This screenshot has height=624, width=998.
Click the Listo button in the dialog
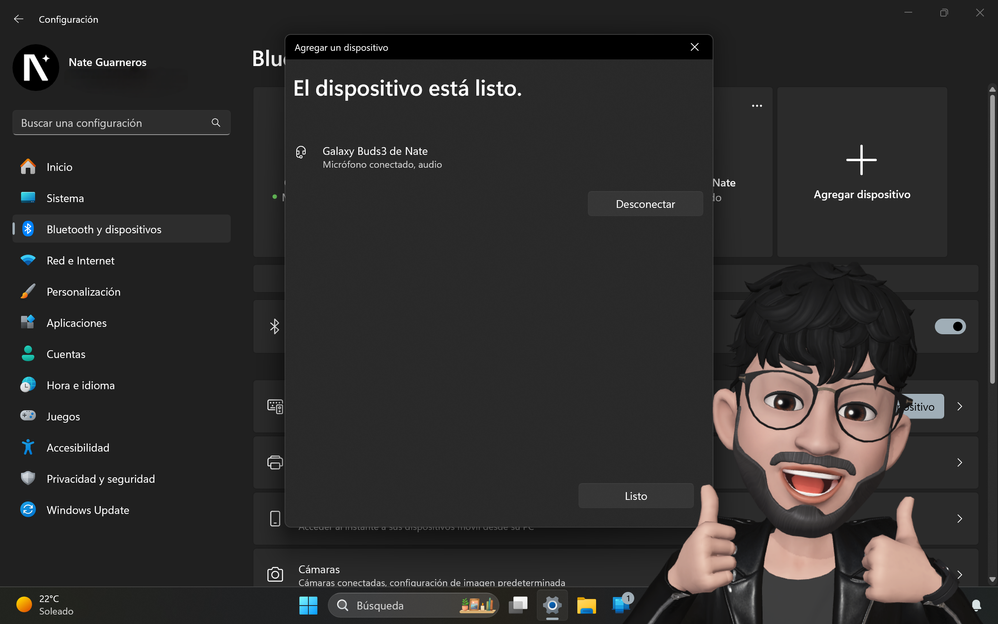point(635,495)
